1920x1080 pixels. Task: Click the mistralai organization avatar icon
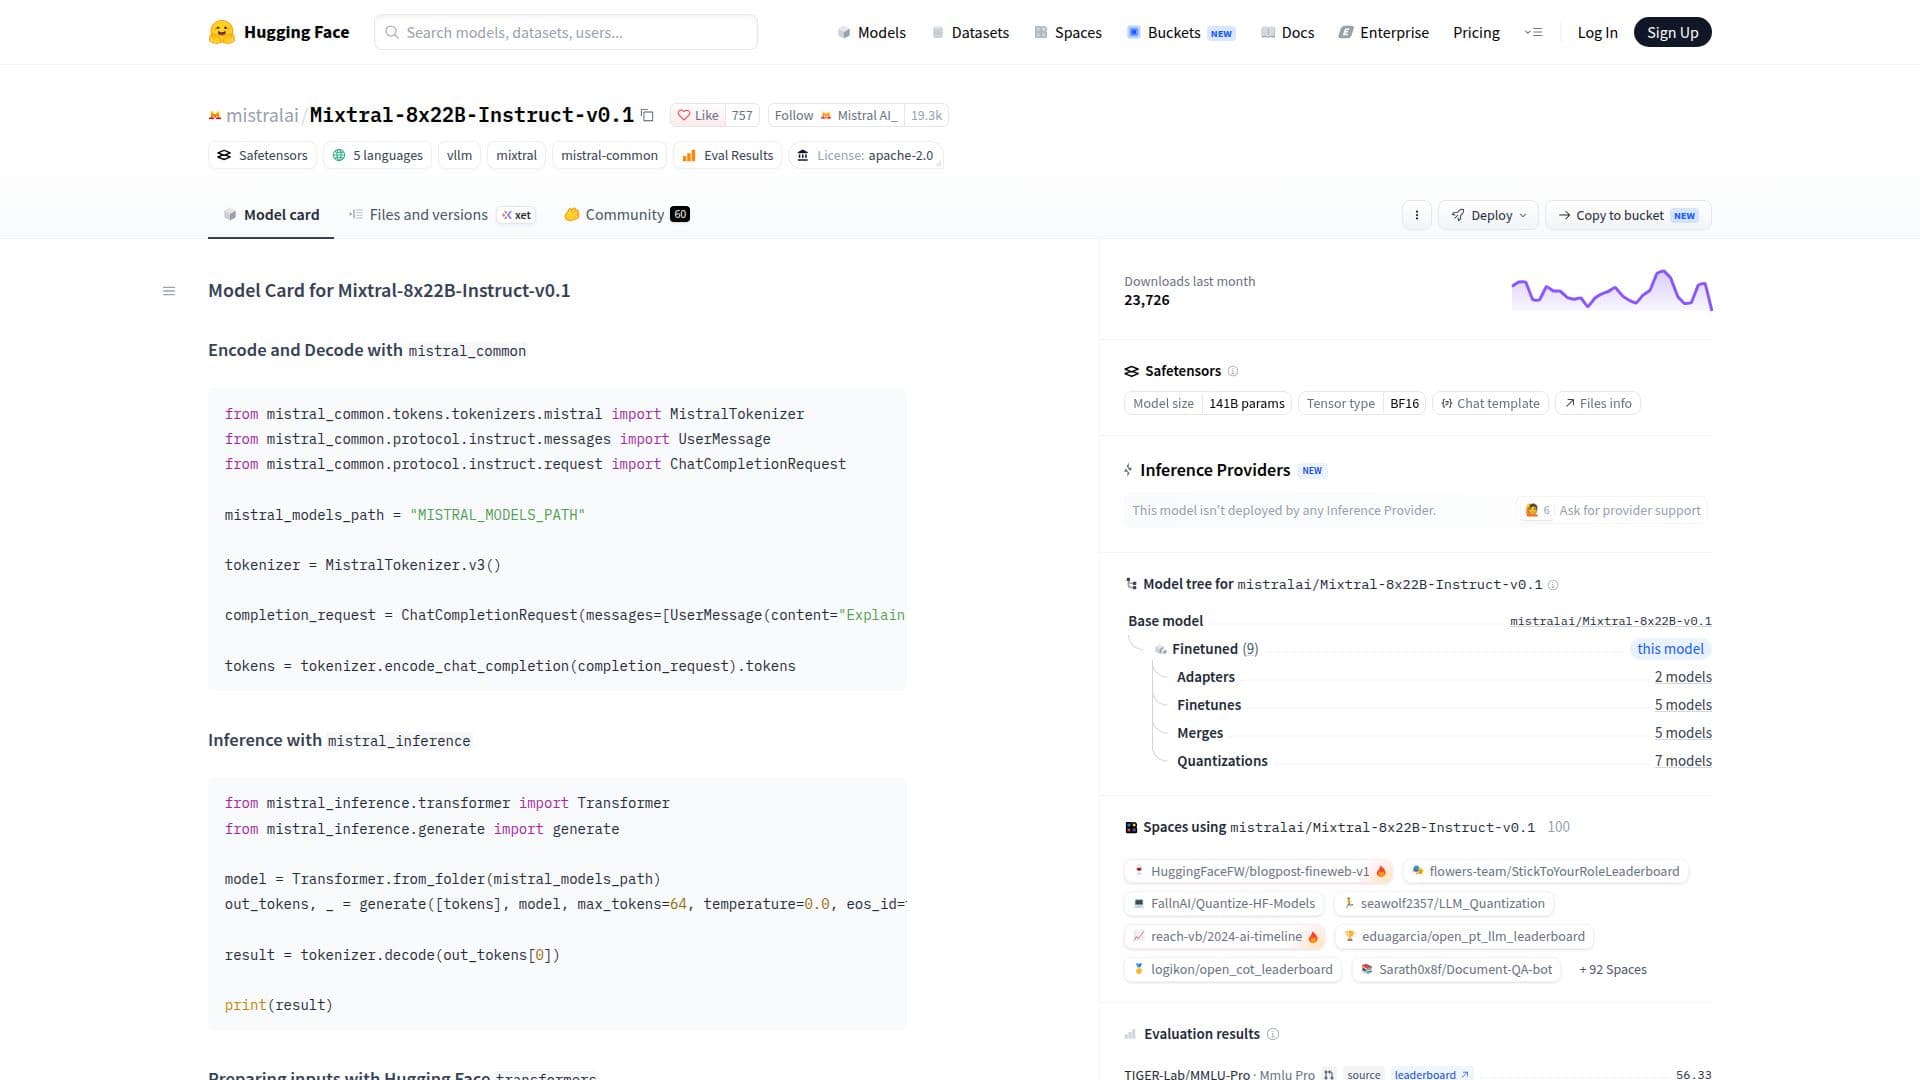[214, 116]
